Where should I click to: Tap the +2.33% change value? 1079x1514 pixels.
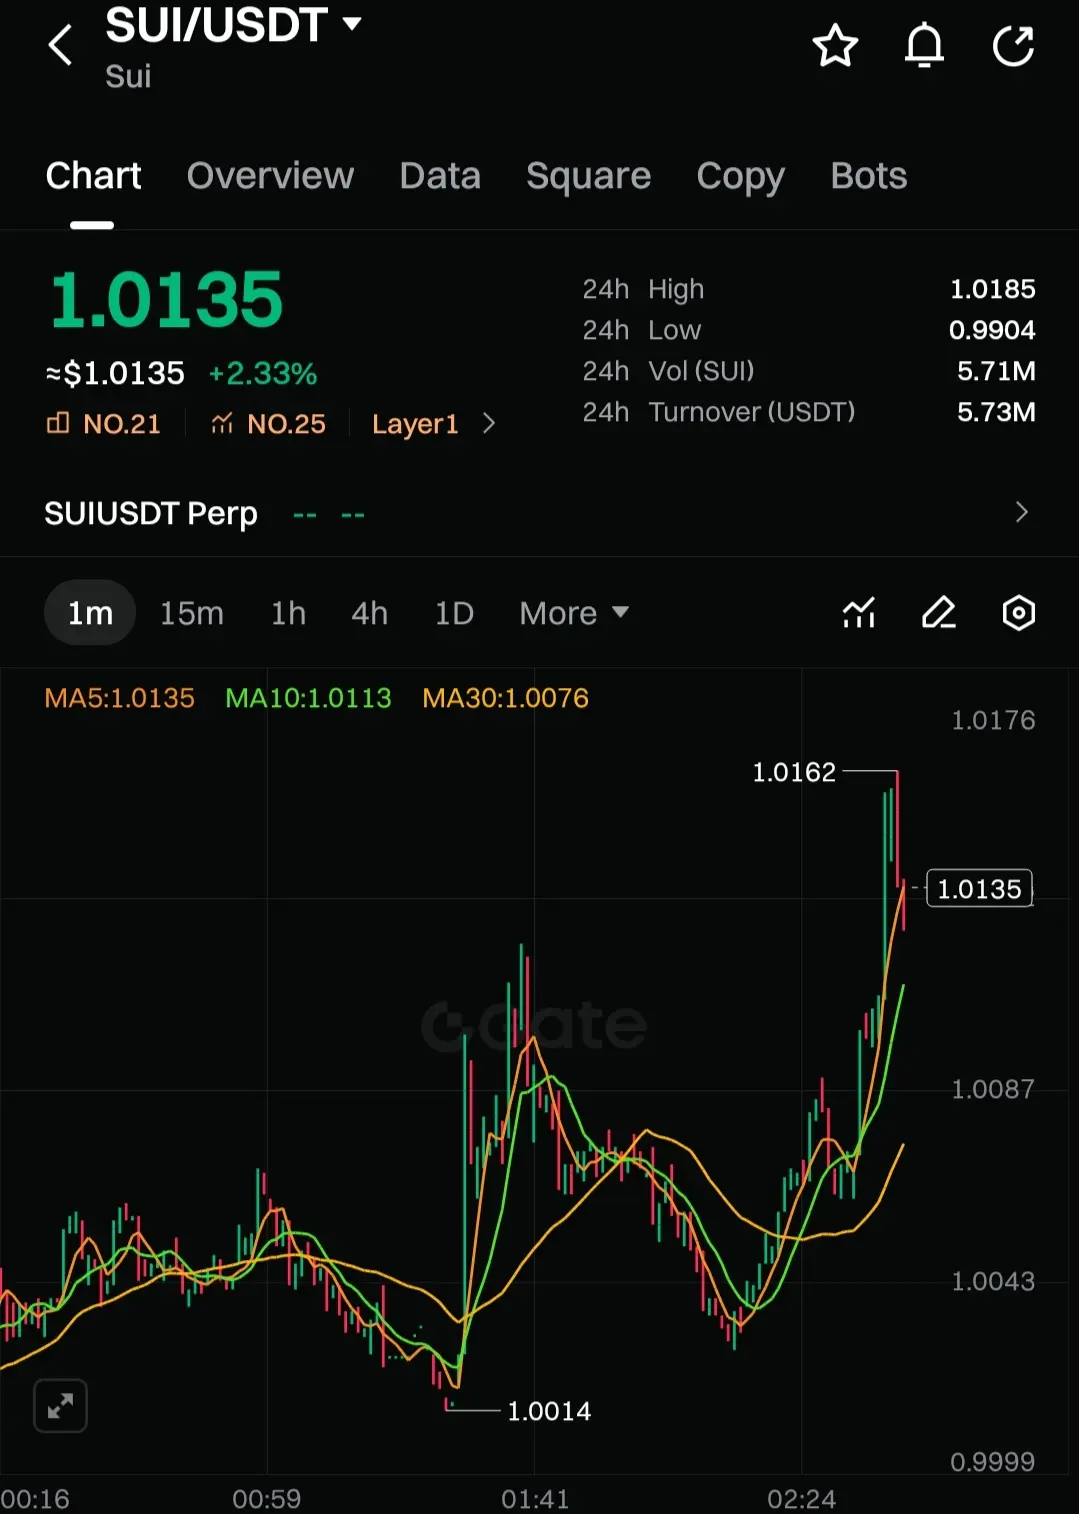click(262, 374)
